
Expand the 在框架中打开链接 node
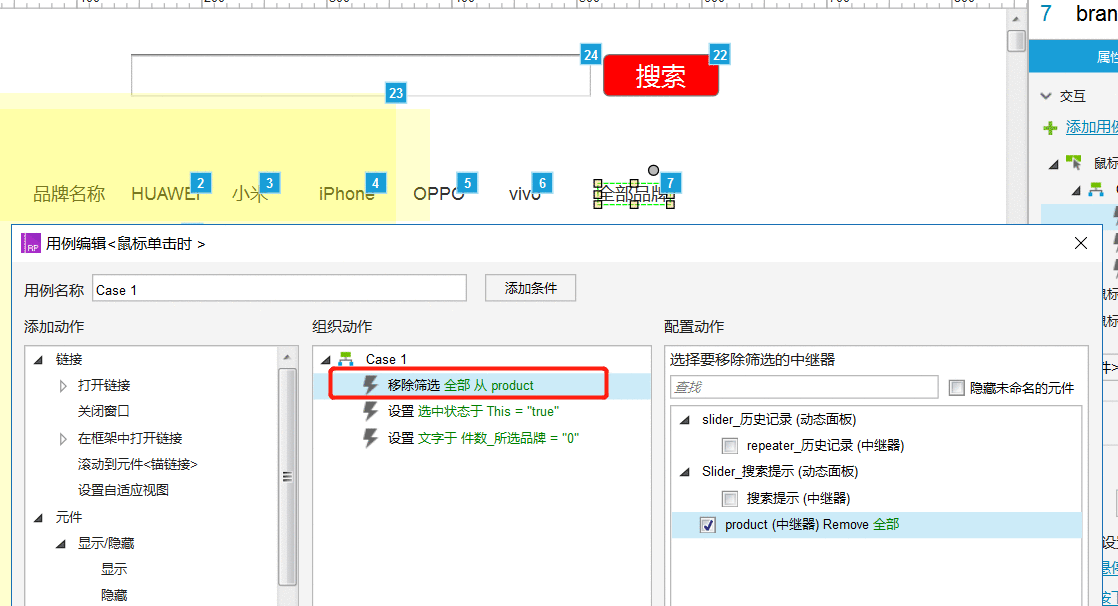pos(63,438)
